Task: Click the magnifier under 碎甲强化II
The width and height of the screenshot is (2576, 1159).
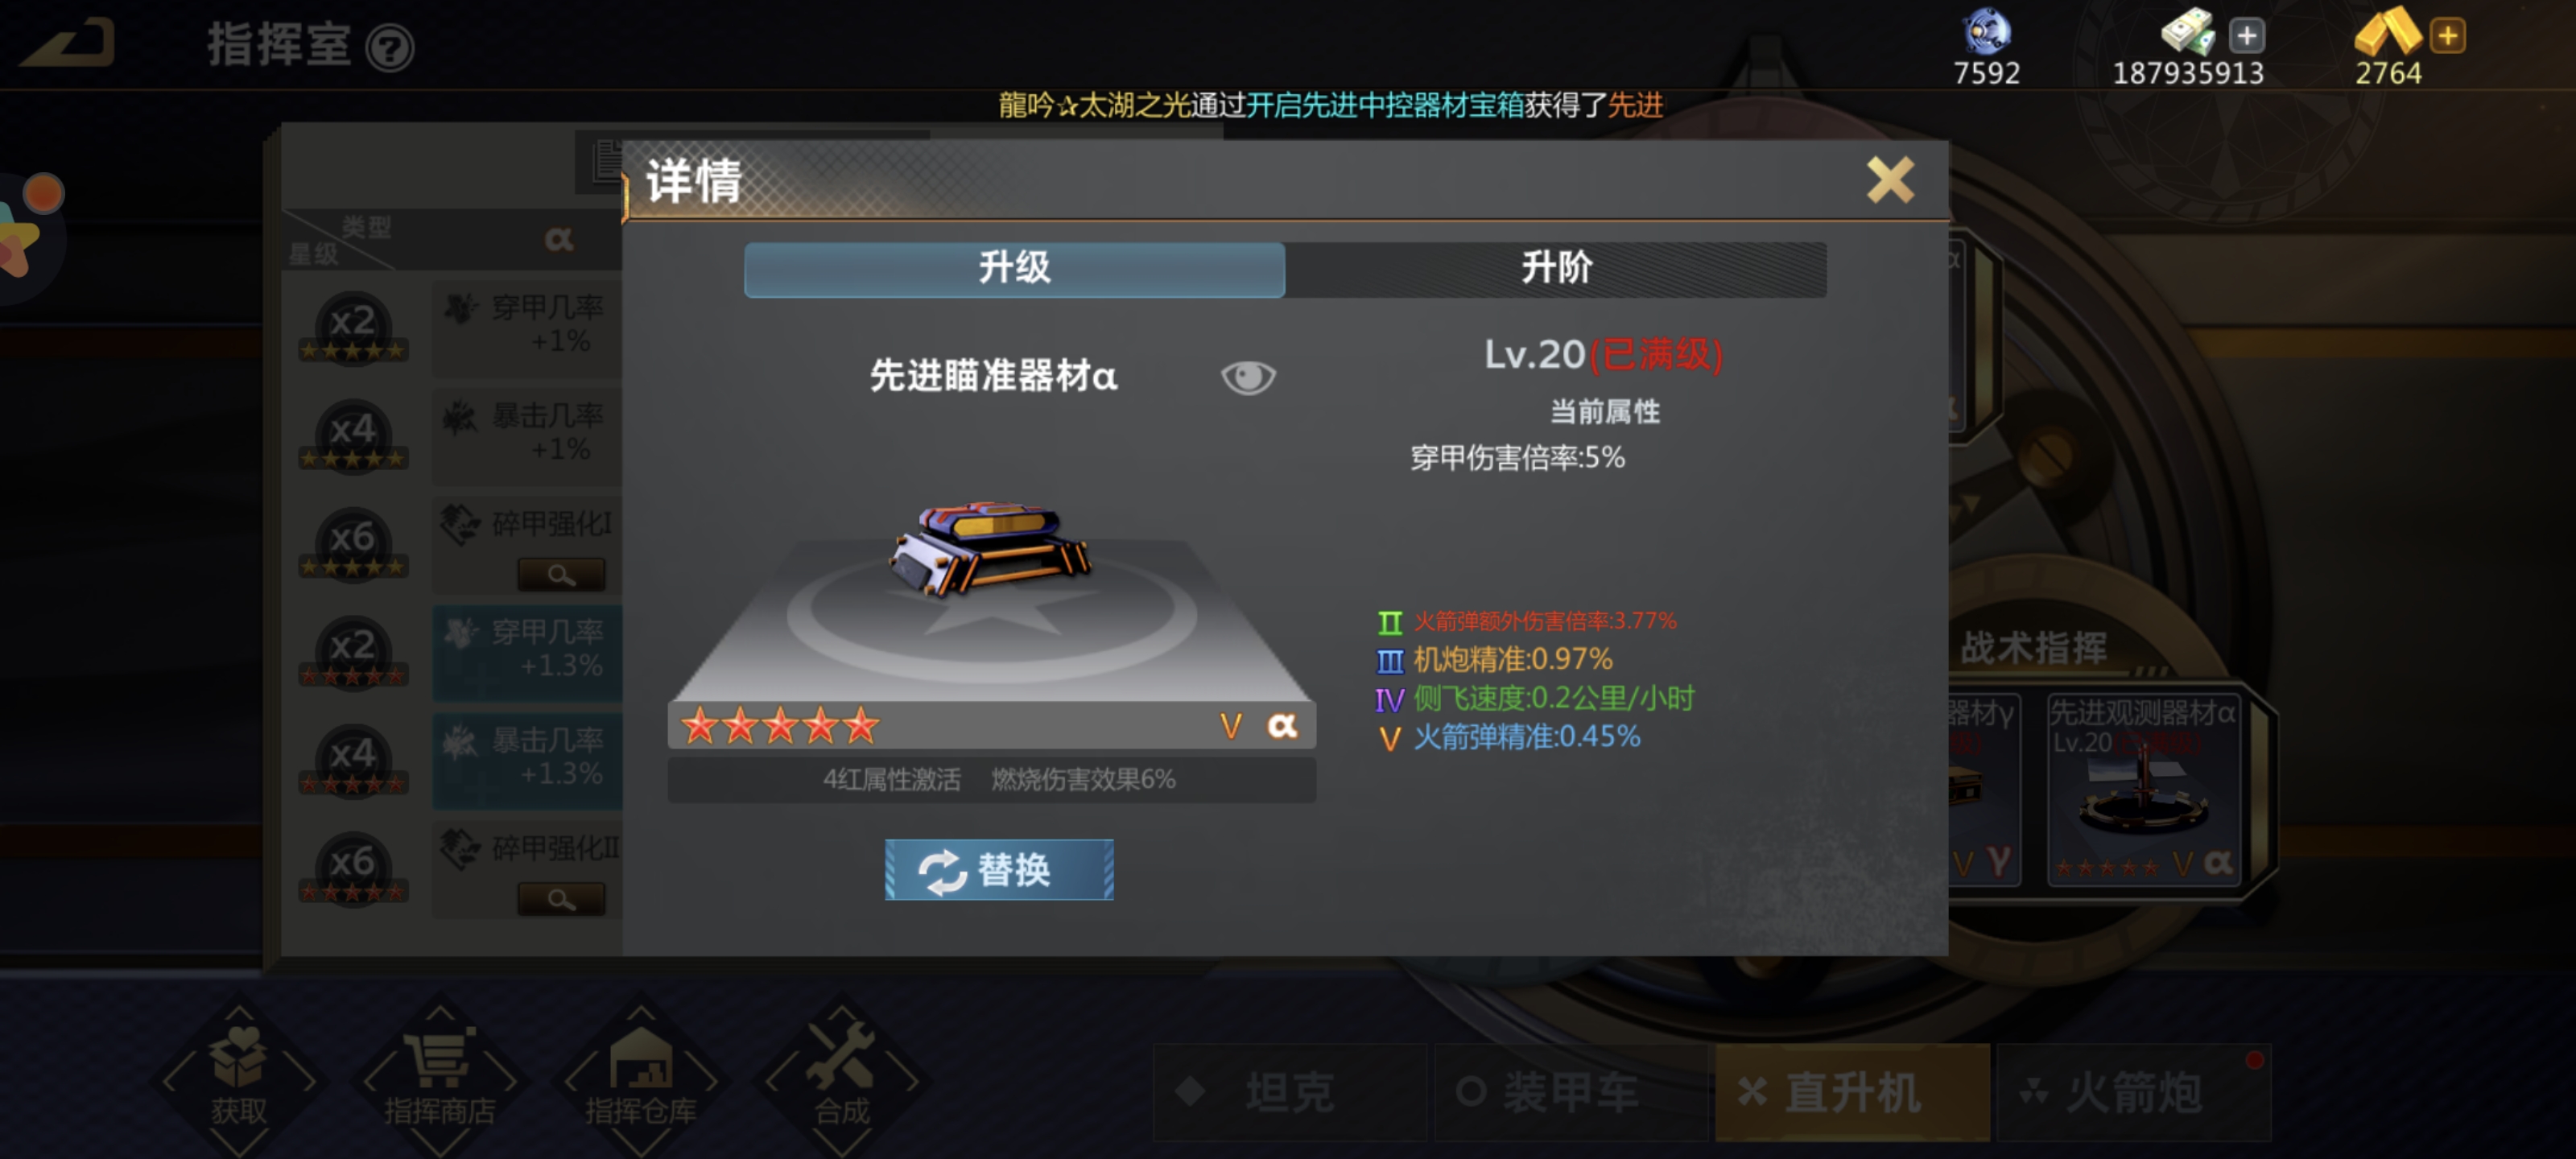Action: tap(561, 899)
